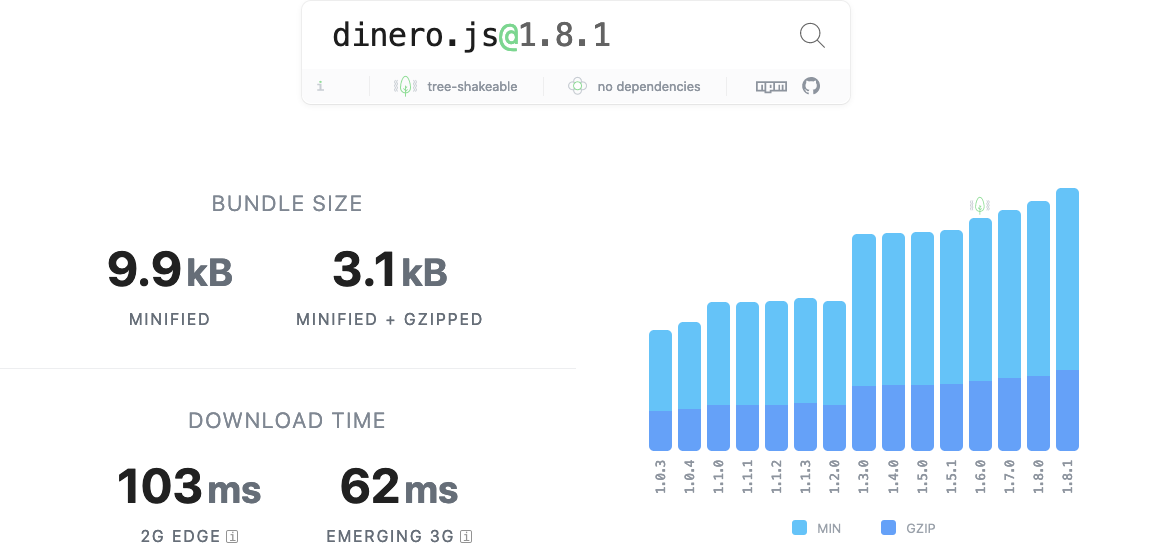Select the 1.5.0 version bar

(x=923, y=341)
